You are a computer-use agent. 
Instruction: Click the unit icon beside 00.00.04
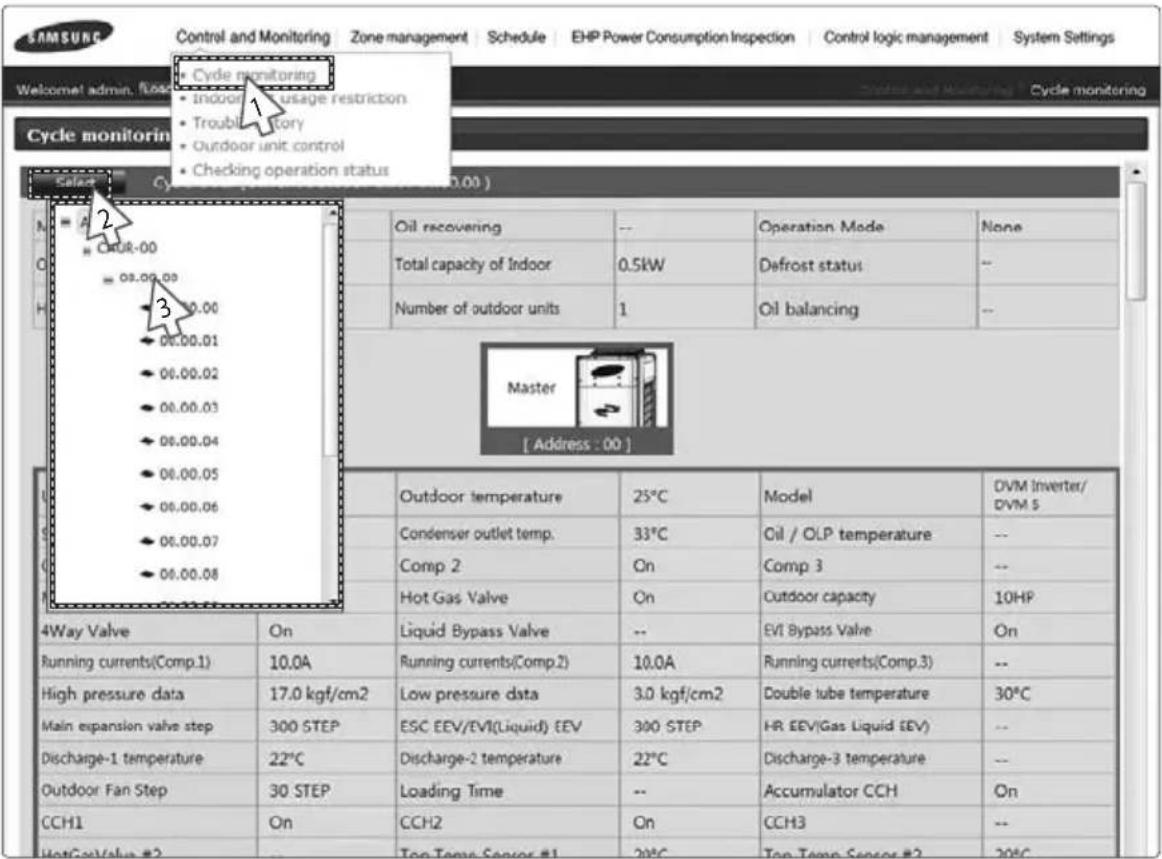(147, 441)
